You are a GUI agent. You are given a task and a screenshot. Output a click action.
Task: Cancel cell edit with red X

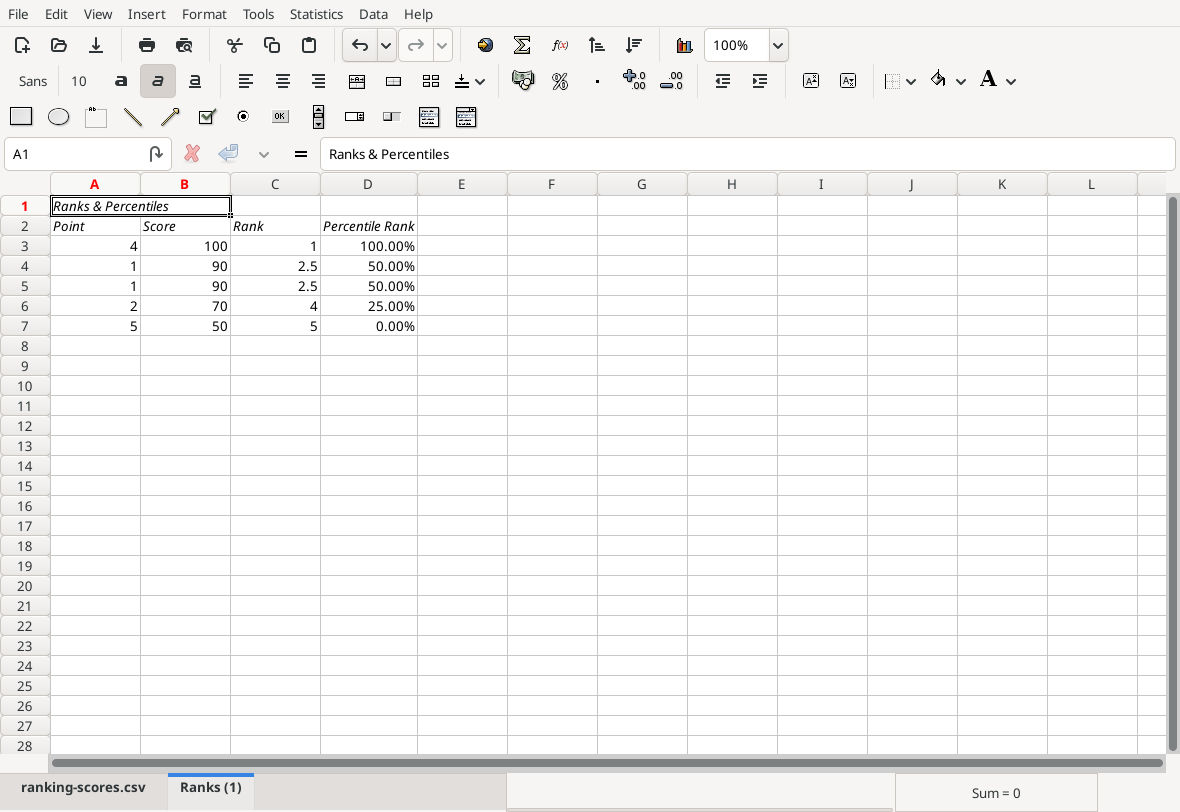point(192,154)
